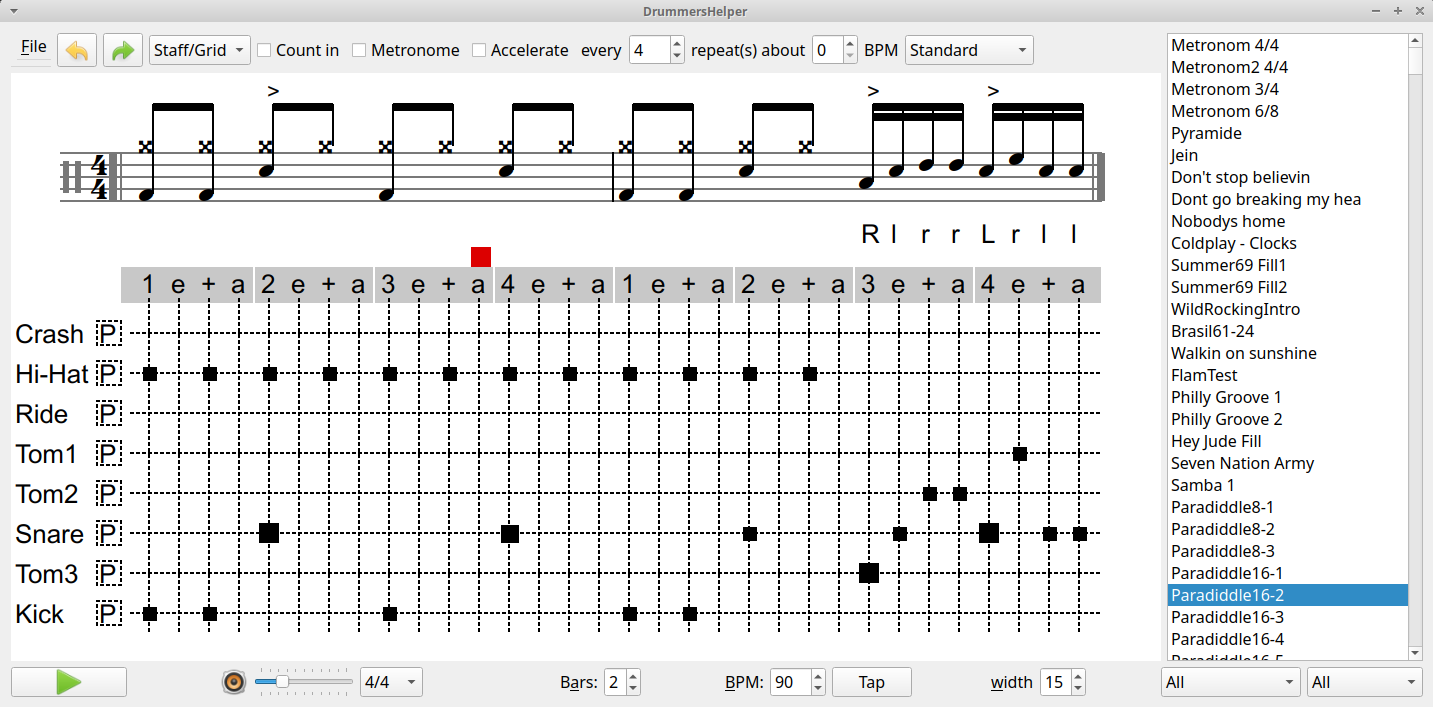Viewport: 1433px width, 707px height.
Task: Toggle the Metronome checkbox
Action: point(360,50)
